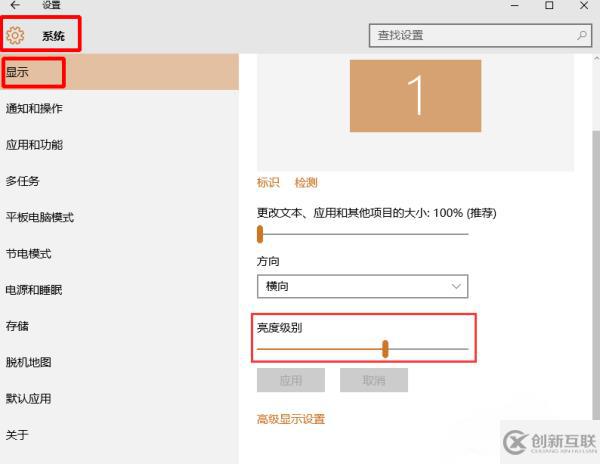Screen dimensions: 600x464
Task: Open 脱机地图 settings
Action: tap(119, 362)
